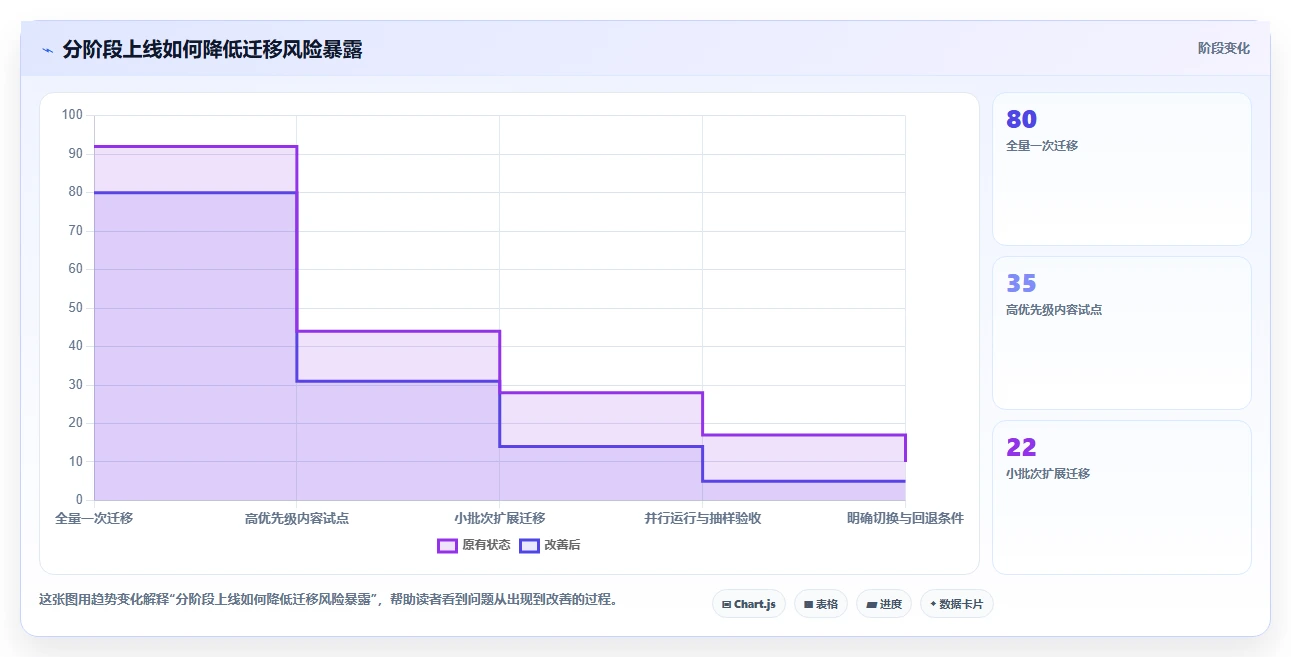Click the description text below the chart
Screen dimensions: 1291x657
pos(328,600)
